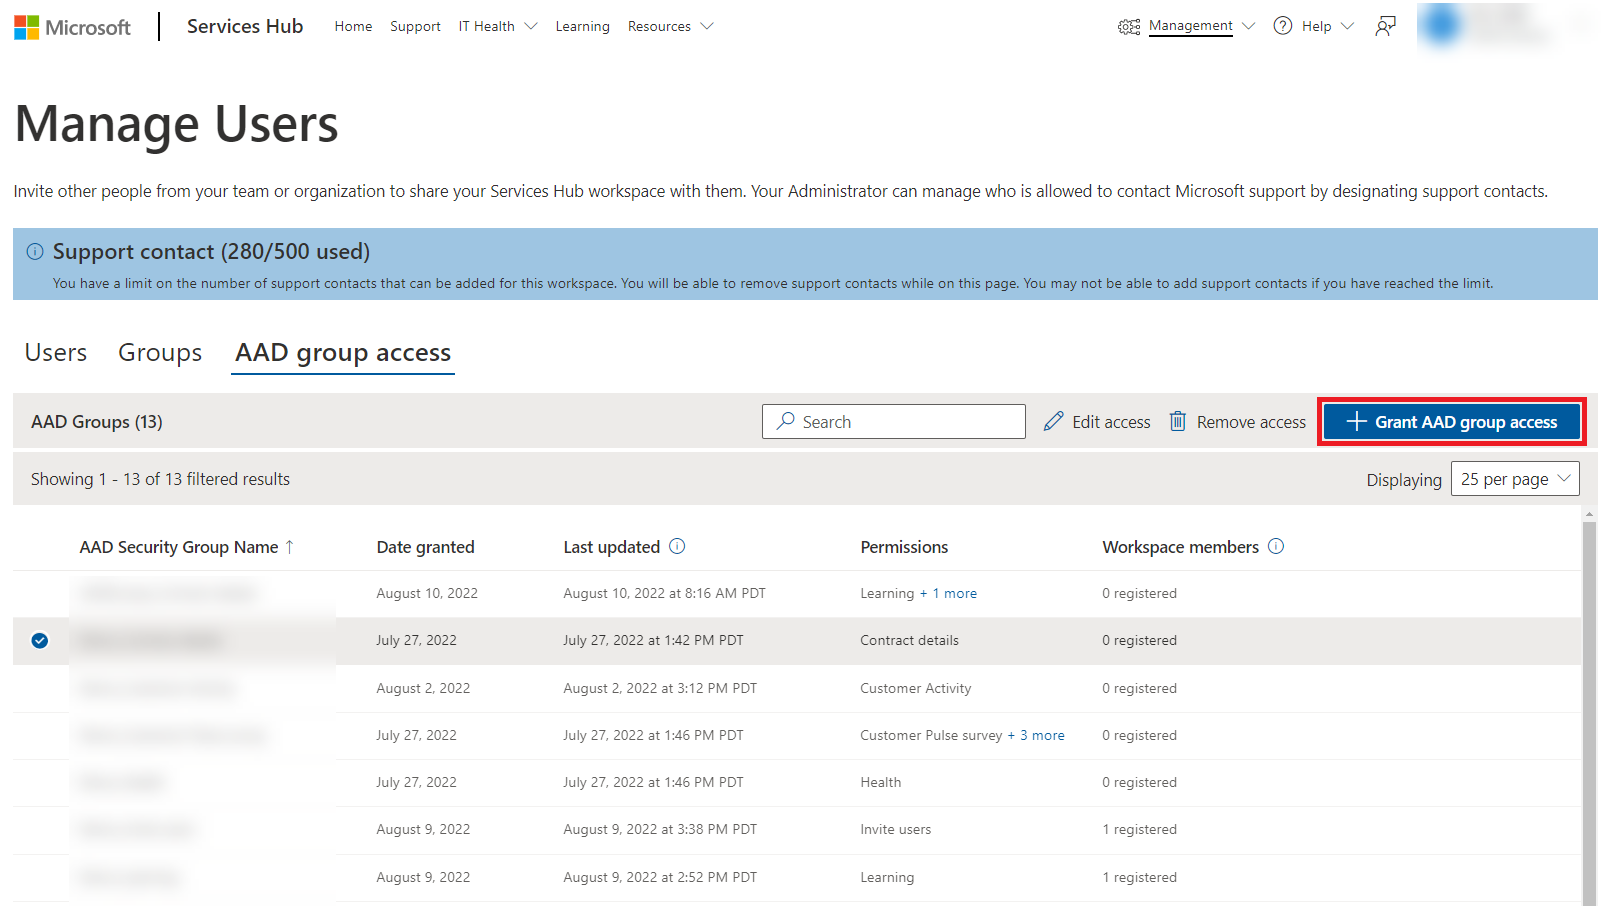Click the 'Manage Users' page title

pyautogui.click(x=177, y=124)
